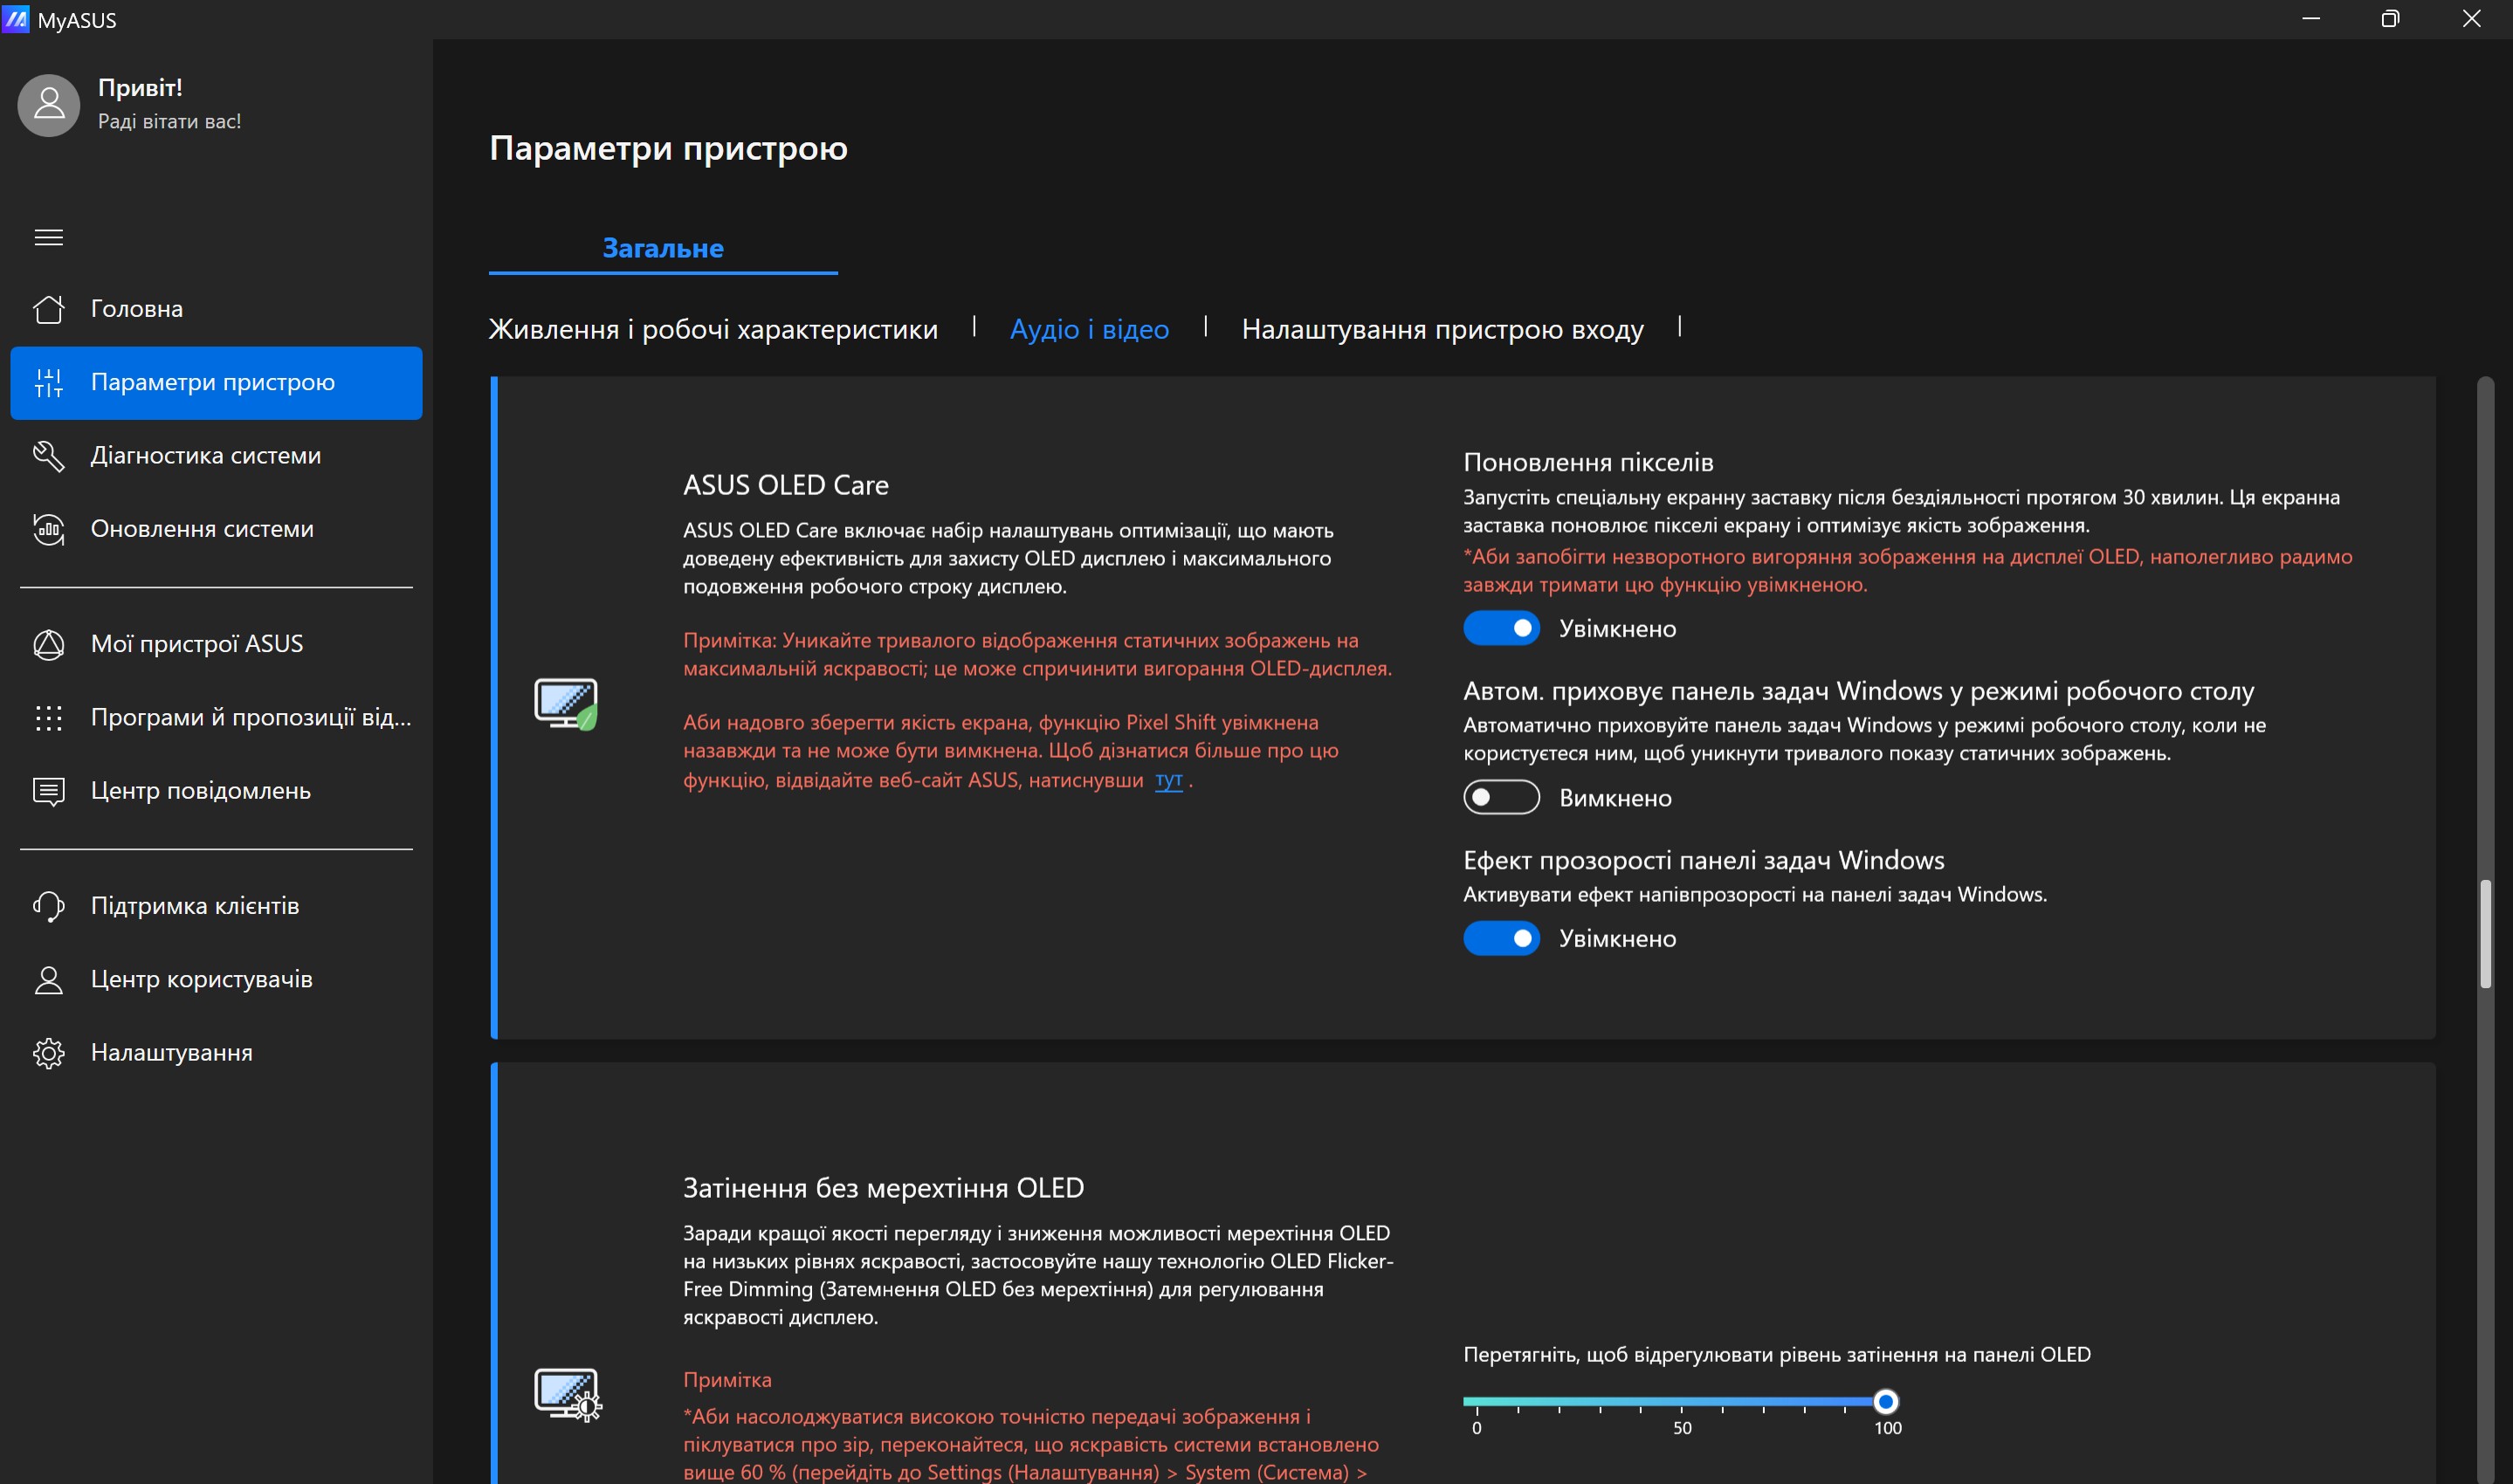Image resolution: width=2513 pixels, height=1484 pixels.
Task: Click the vertical scrollbar thumb
Action: [x=2485, y=934]
